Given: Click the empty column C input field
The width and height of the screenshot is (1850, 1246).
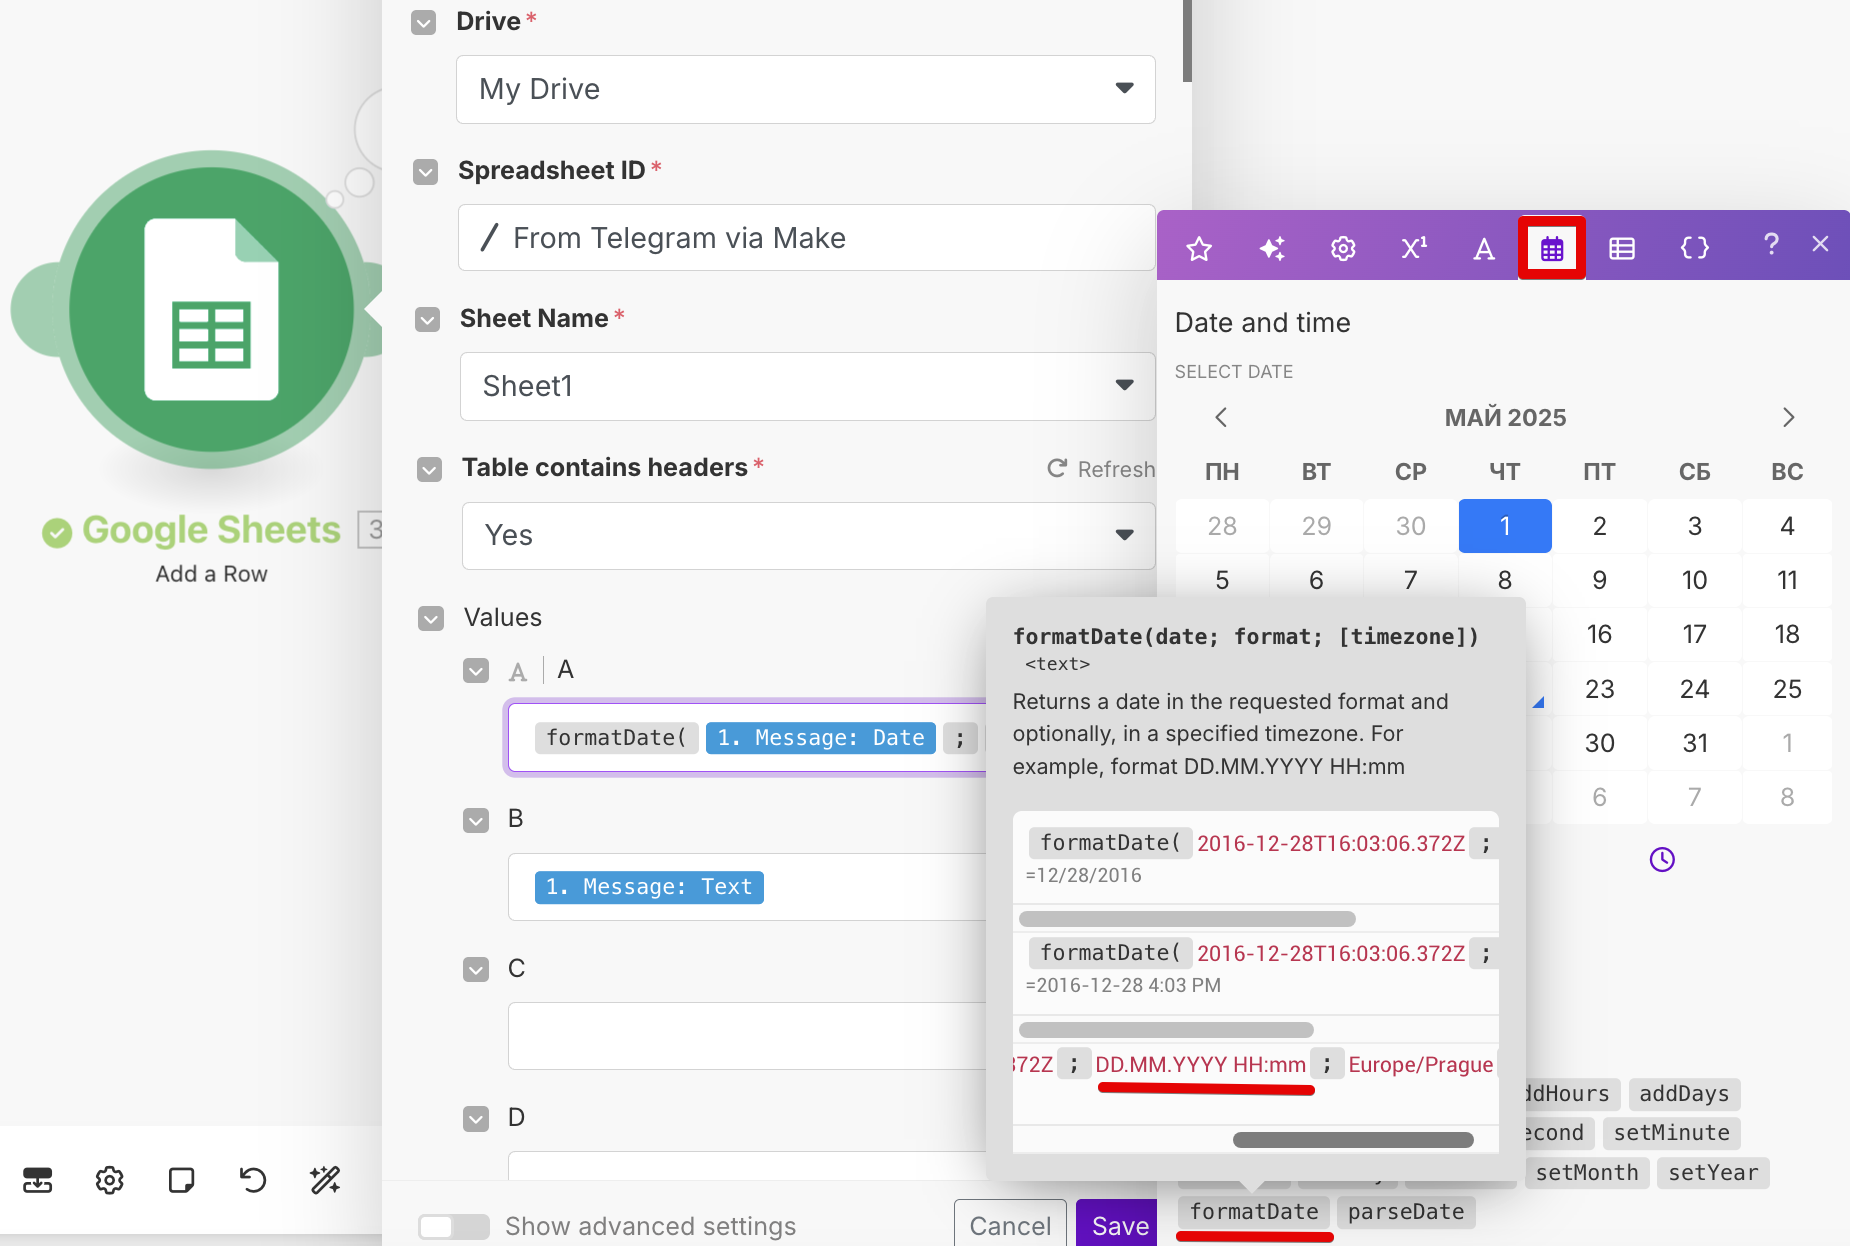Looking at the screenshot, I should [x=747, y=1035].
